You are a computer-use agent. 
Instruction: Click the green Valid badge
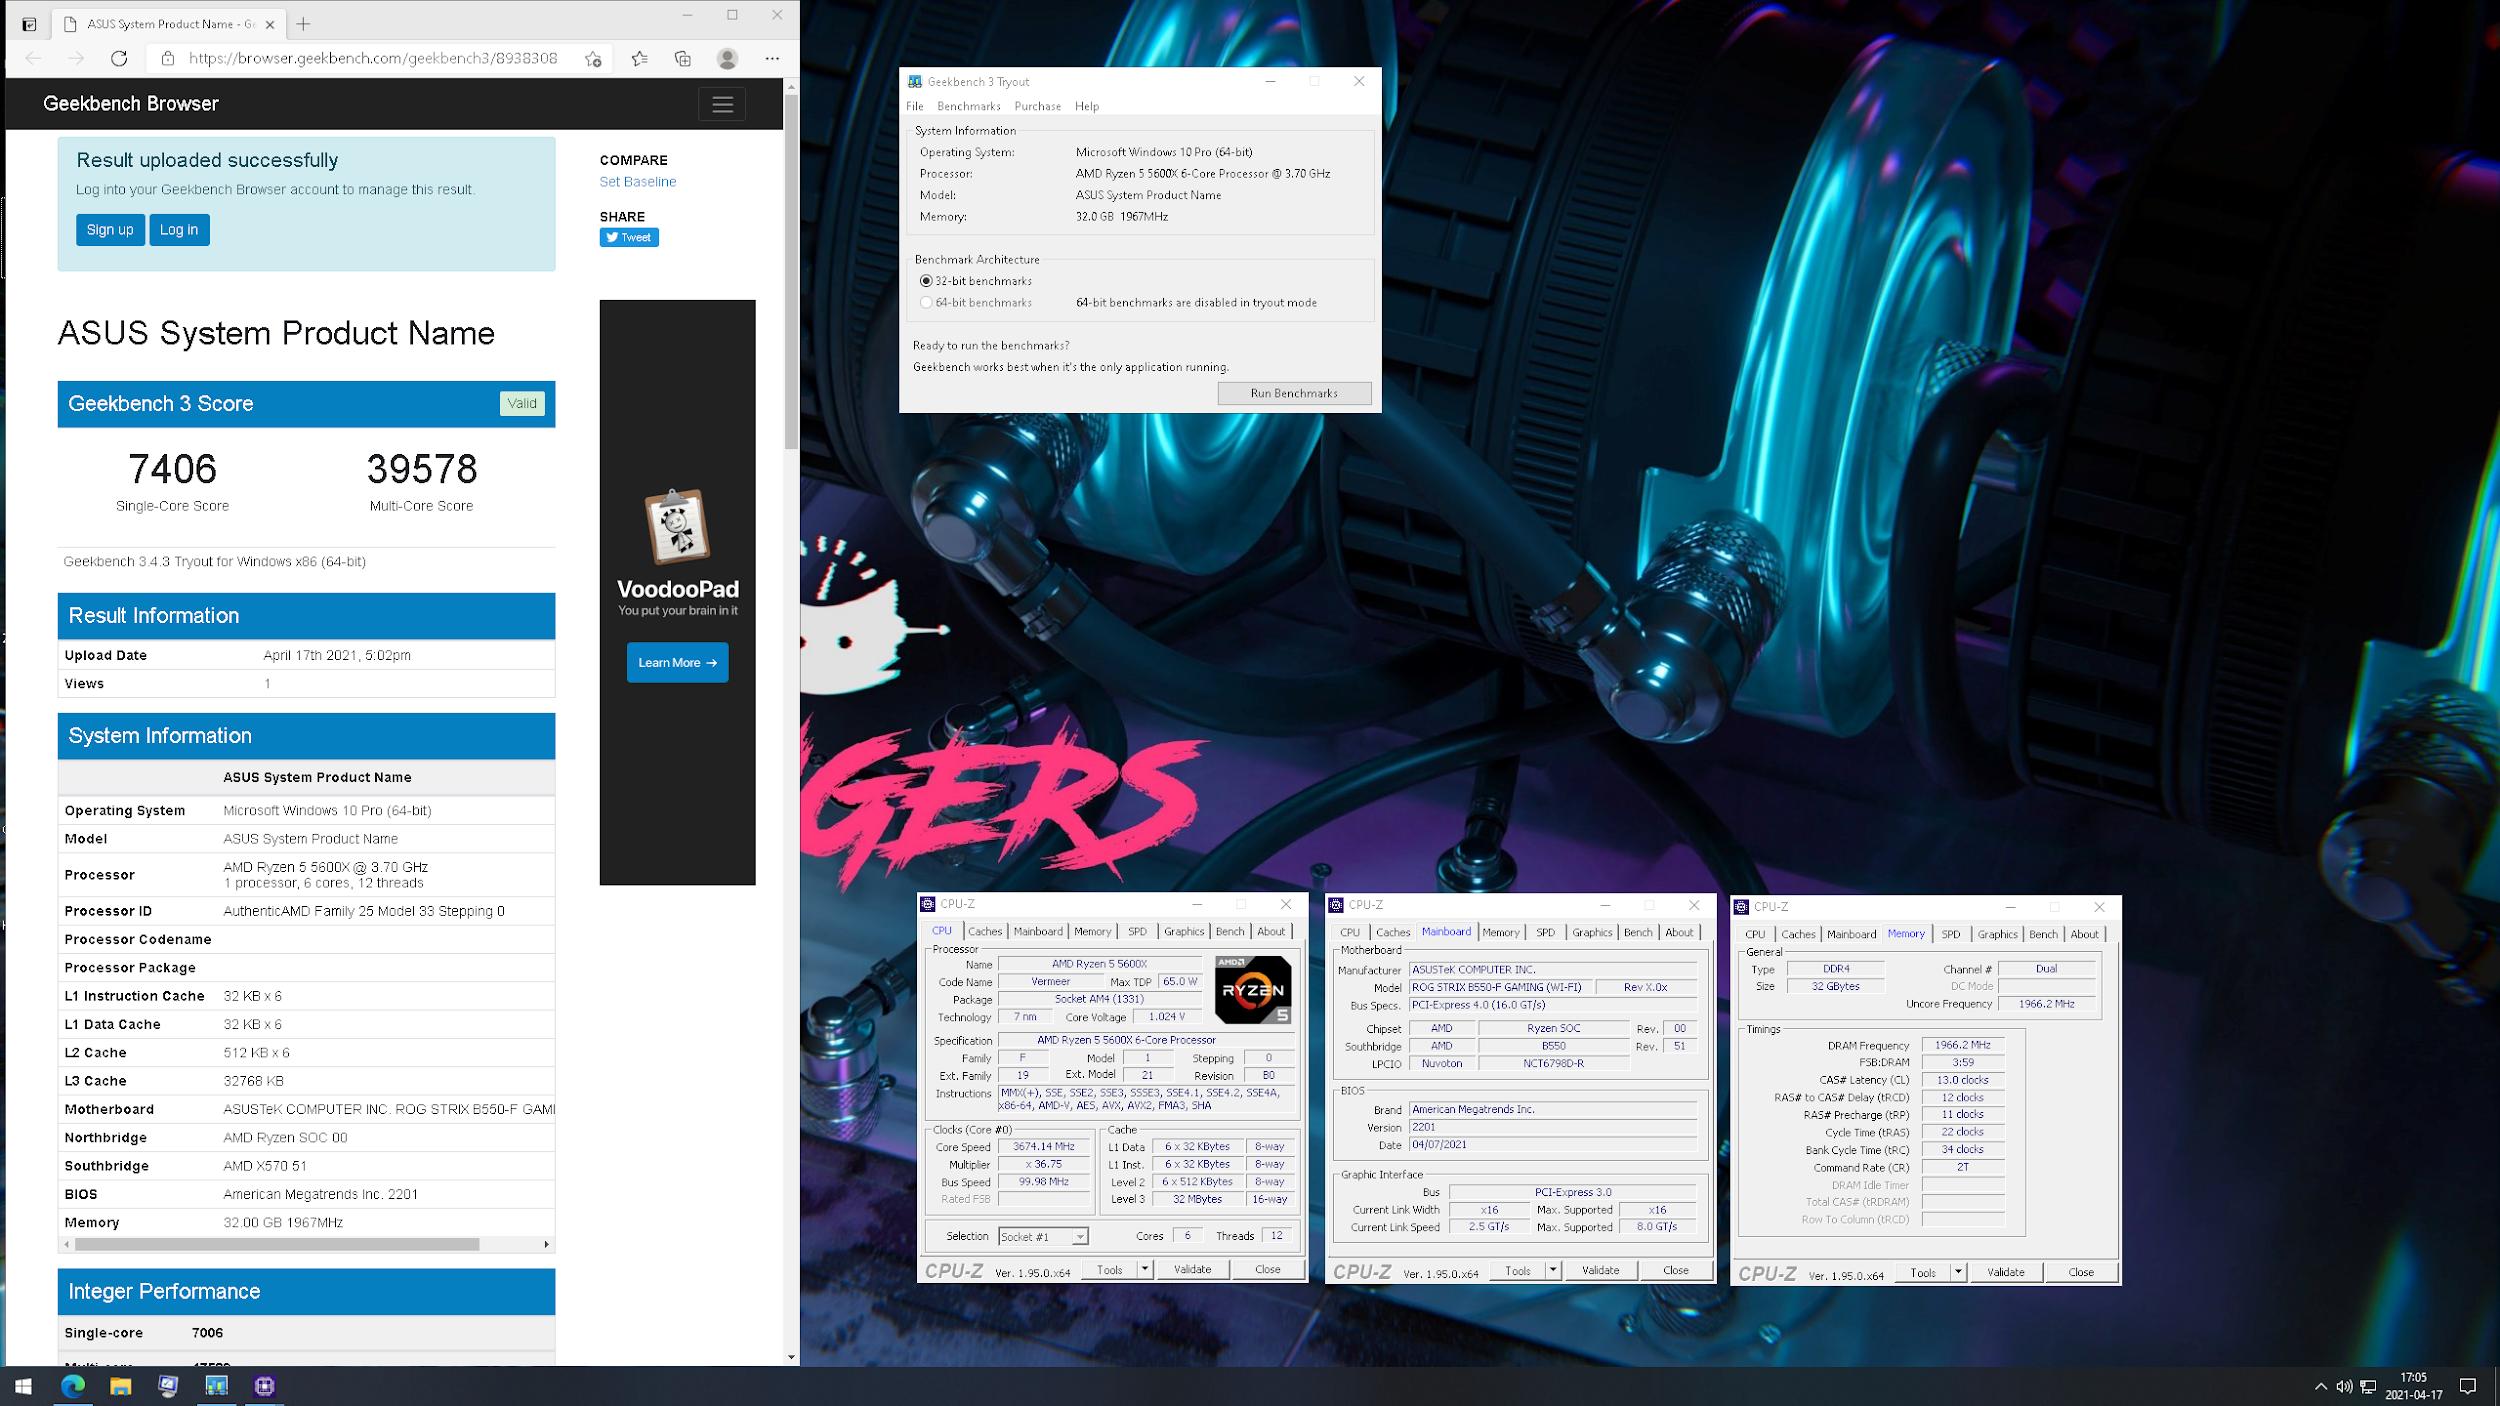point(522,403)
